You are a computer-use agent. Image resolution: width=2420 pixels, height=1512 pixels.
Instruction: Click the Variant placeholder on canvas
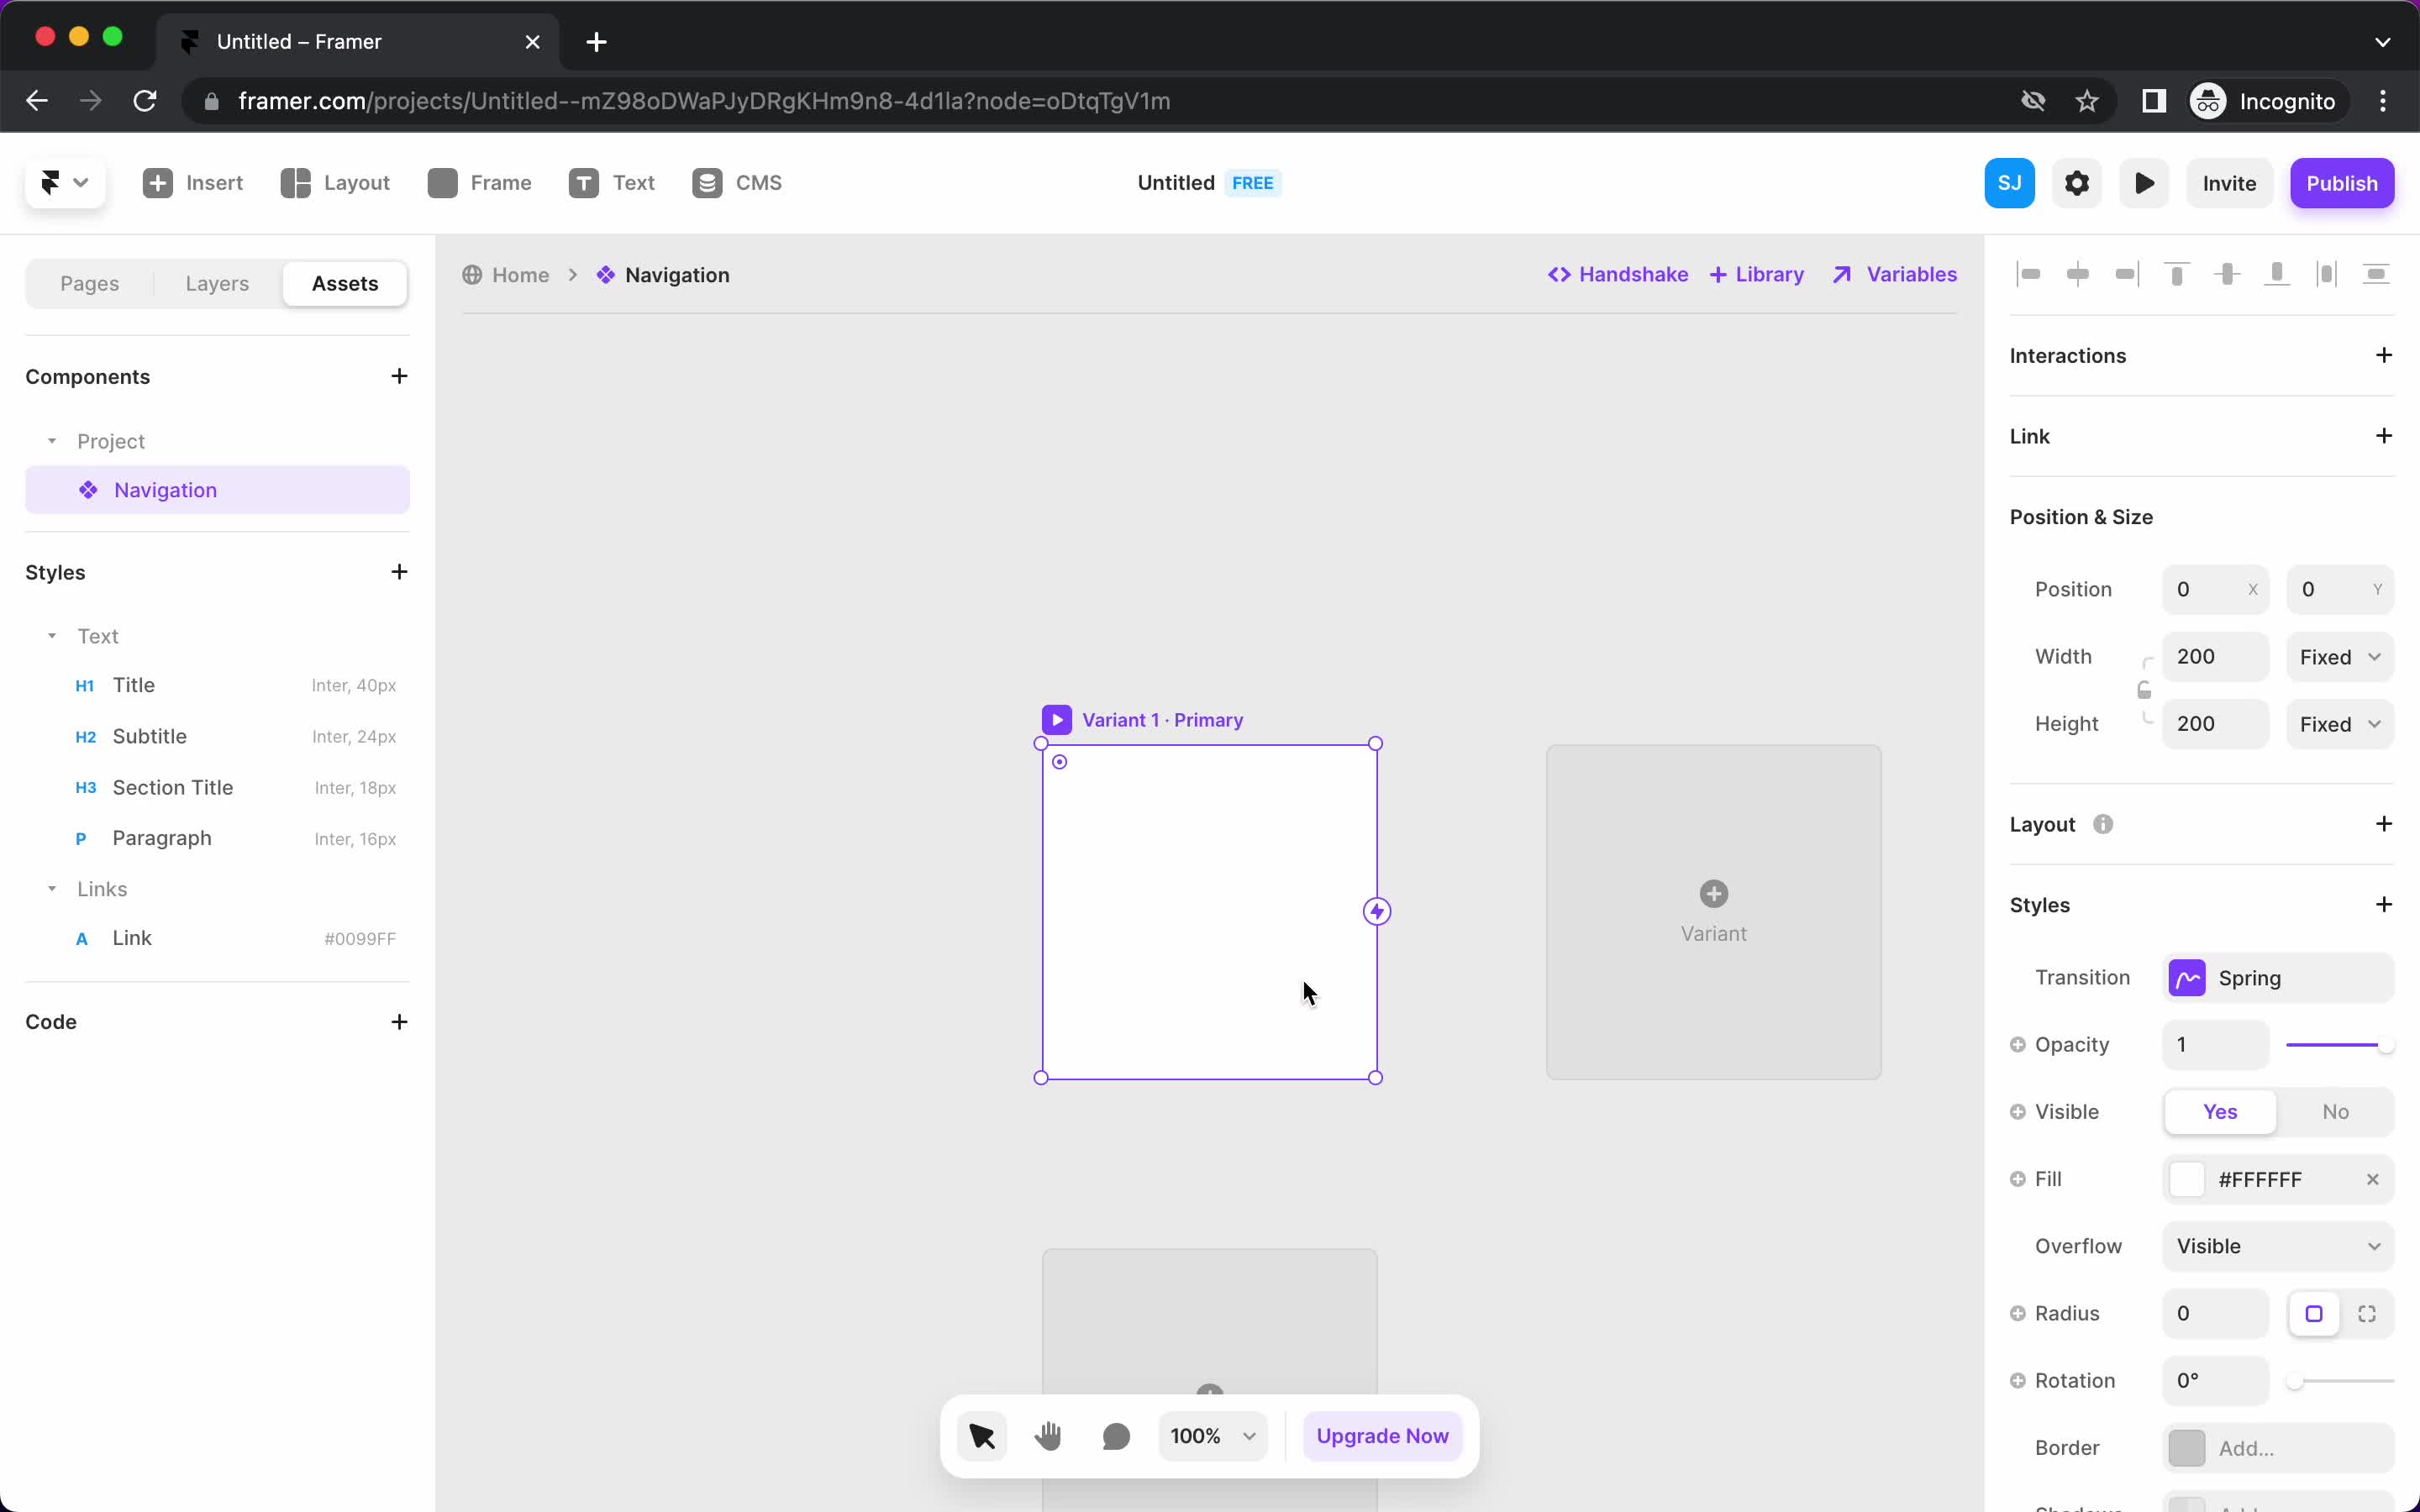(x=1712, y=909)
